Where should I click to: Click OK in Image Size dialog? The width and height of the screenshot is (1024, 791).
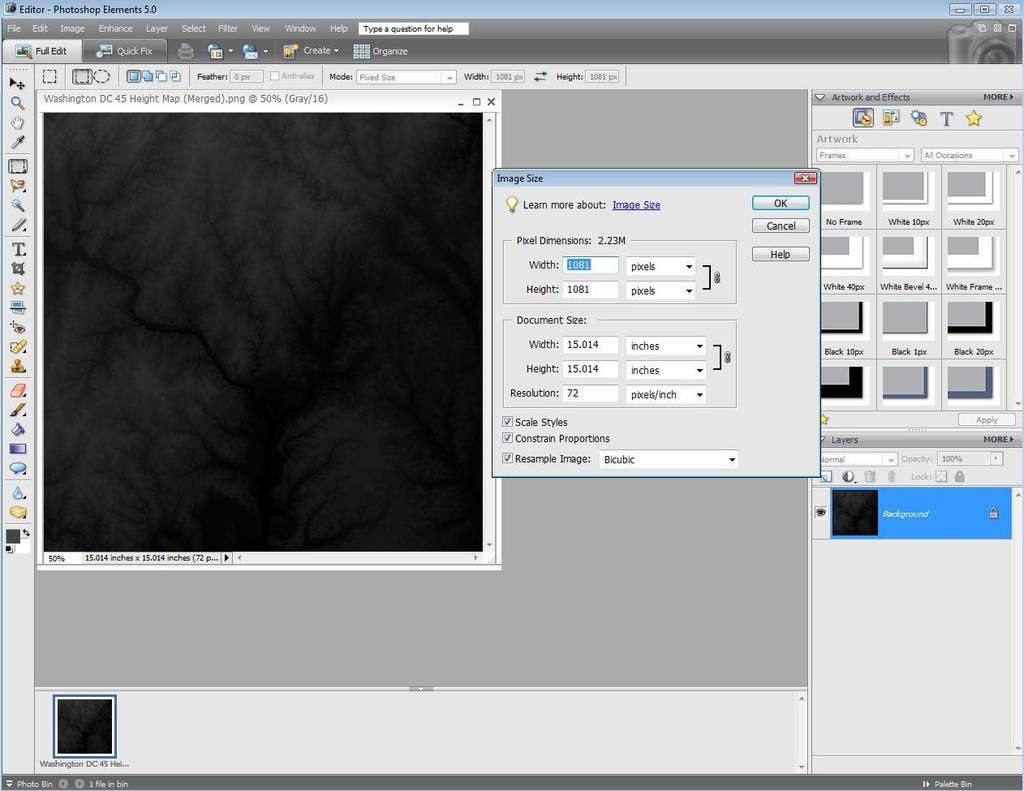point(780,203)
